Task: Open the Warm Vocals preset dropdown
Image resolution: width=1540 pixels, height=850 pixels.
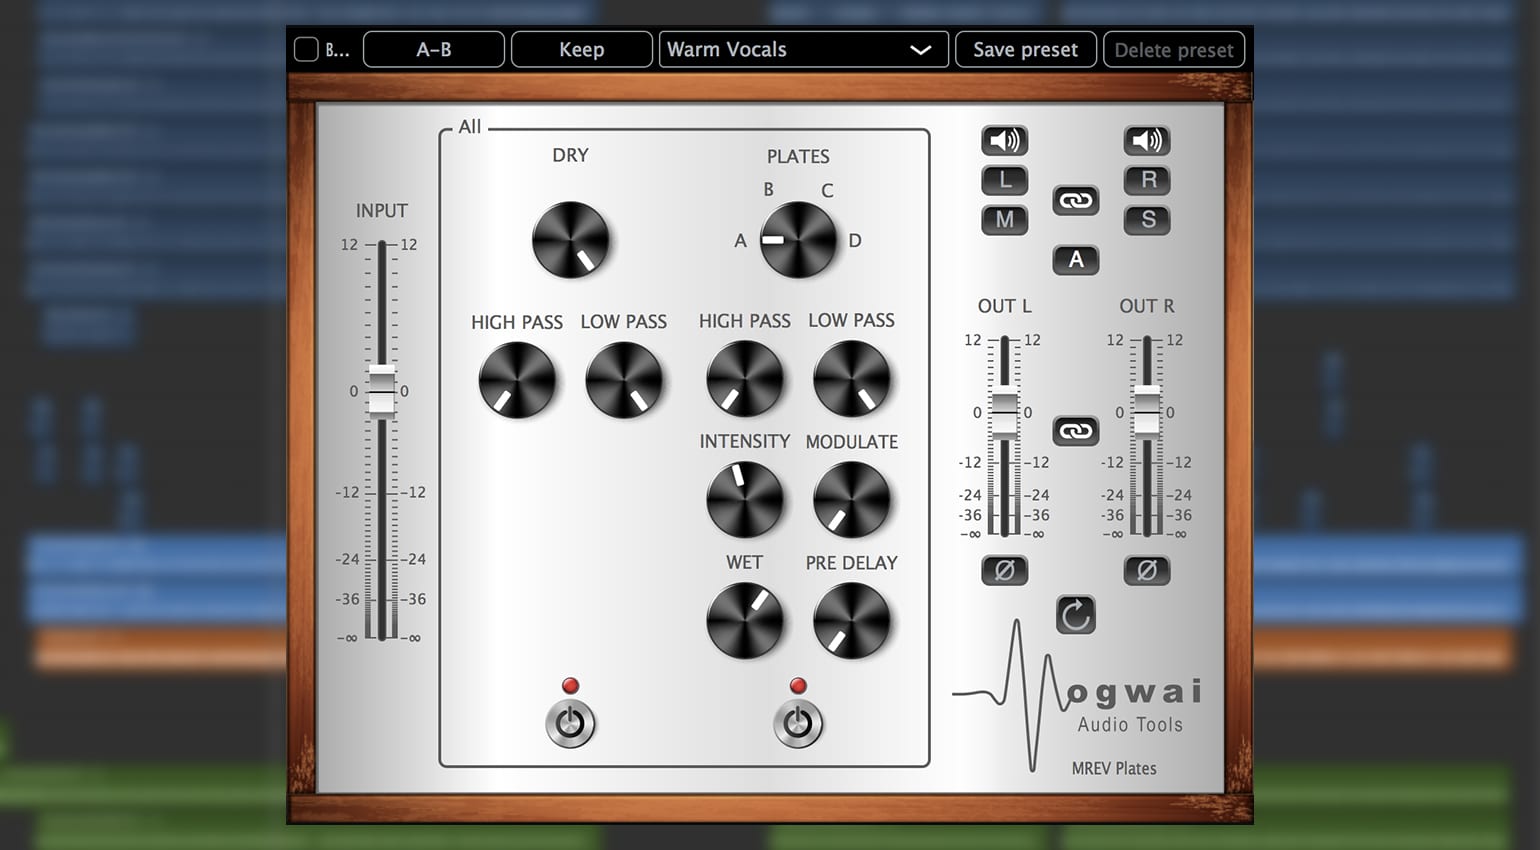Action: 802,49
